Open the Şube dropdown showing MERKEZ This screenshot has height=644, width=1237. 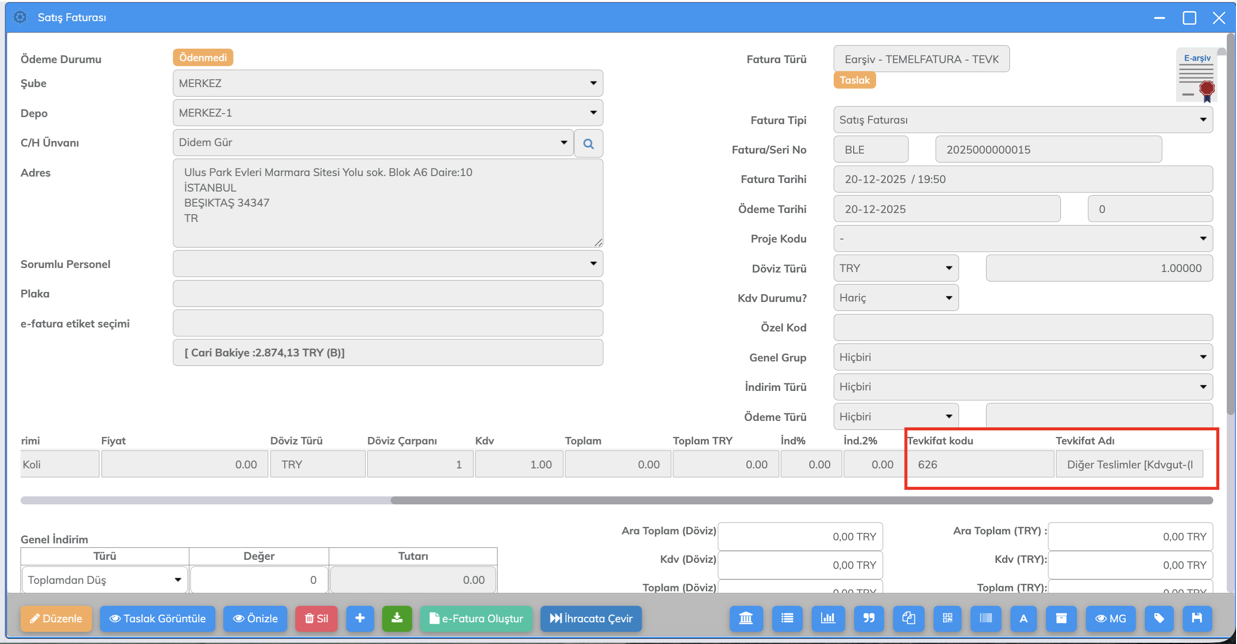tap(387, 83)
